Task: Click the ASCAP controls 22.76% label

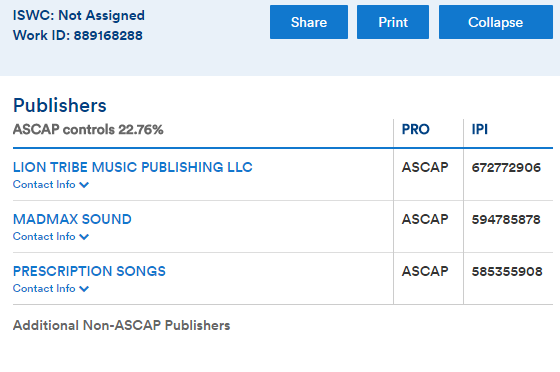Action: tap(88, 129)
